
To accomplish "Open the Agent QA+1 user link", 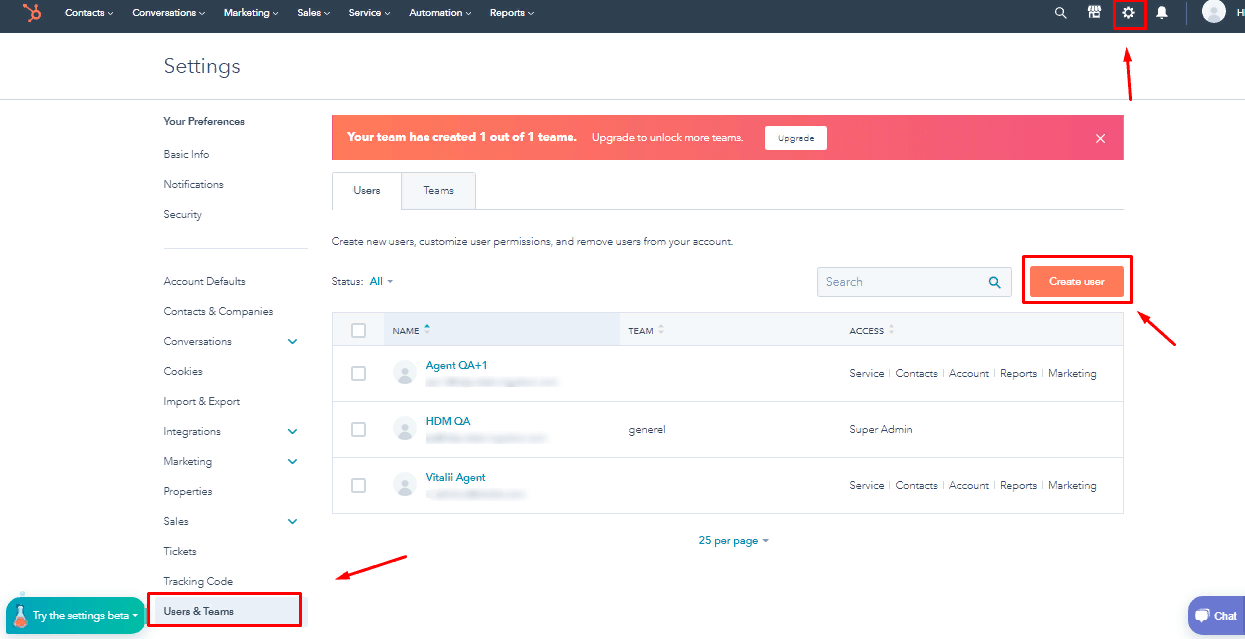I will pyautogui.click(x=457, y=366).
